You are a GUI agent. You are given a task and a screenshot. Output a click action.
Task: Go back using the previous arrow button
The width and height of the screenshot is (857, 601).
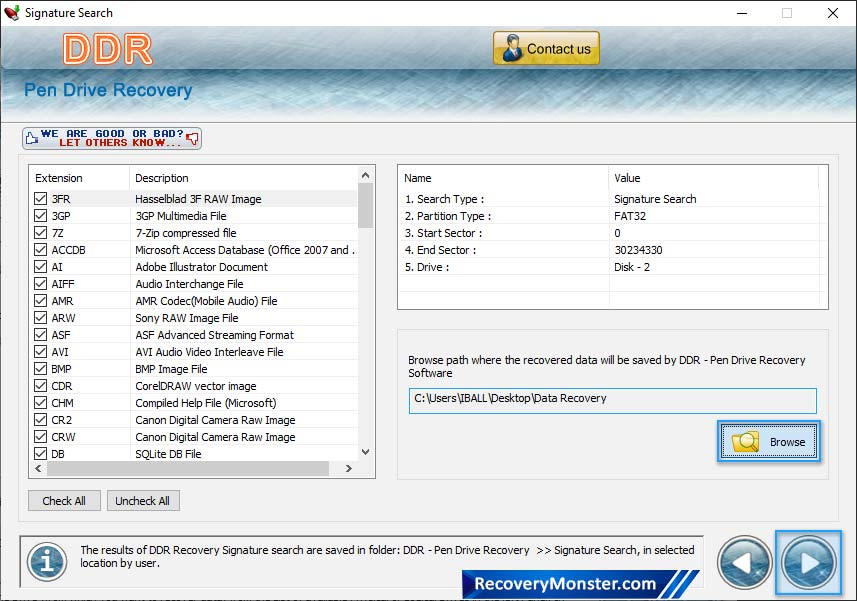(x=744, y=563)
